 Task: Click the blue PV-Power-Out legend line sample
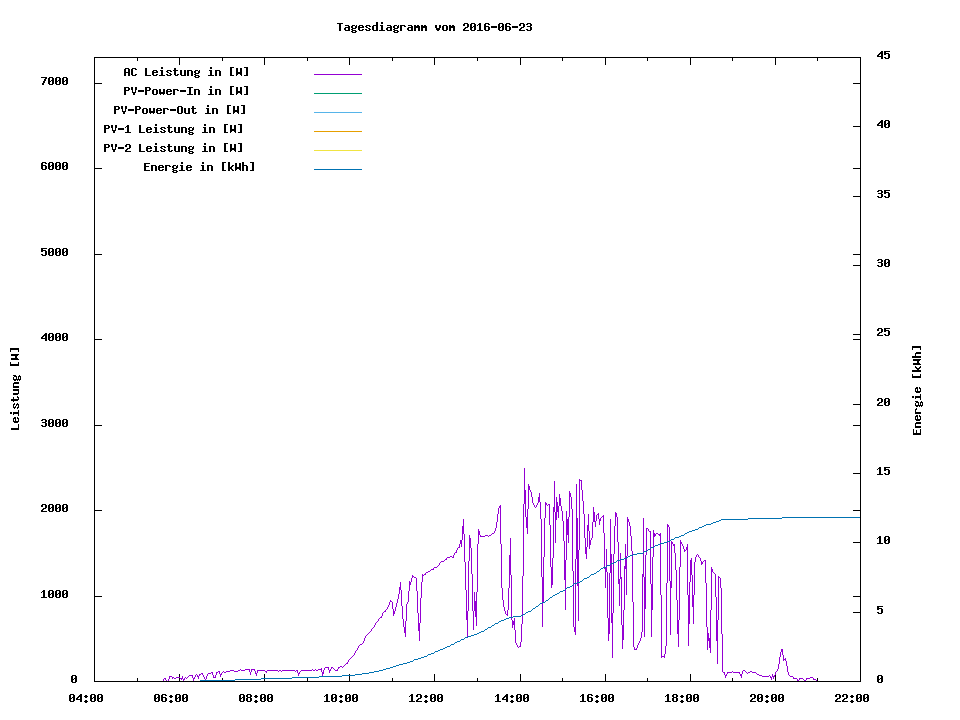[x=337, y=112]
